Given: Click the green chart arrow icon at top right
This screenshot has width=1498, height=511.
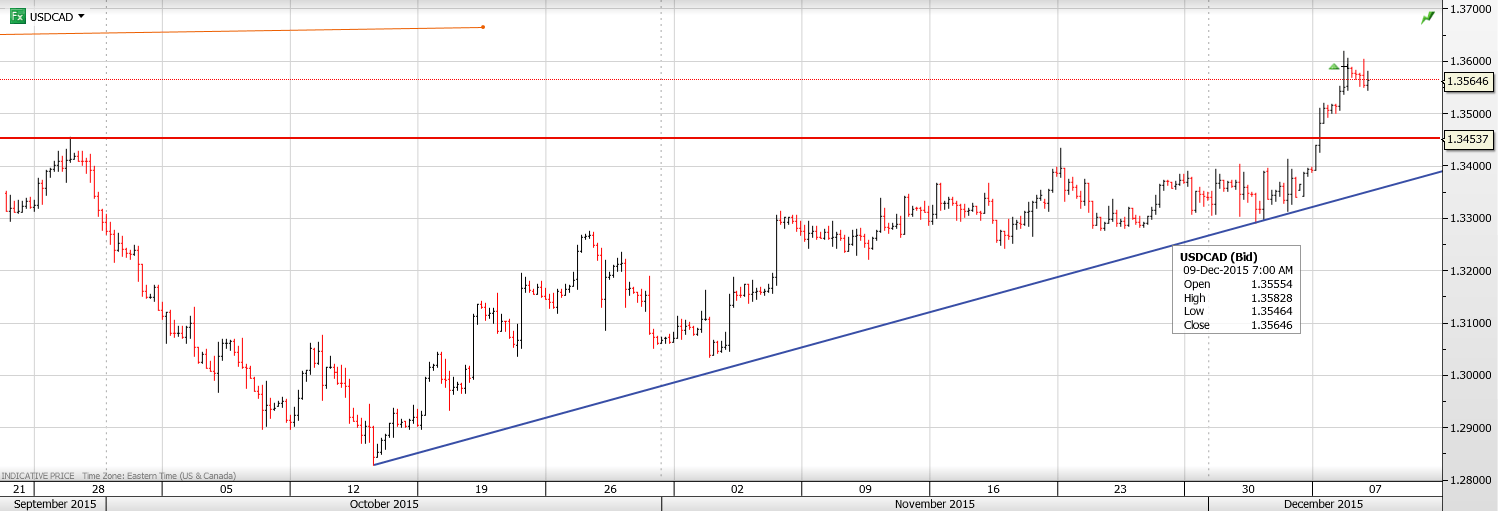Looking at the screenshot, I should coord(1427,18).
